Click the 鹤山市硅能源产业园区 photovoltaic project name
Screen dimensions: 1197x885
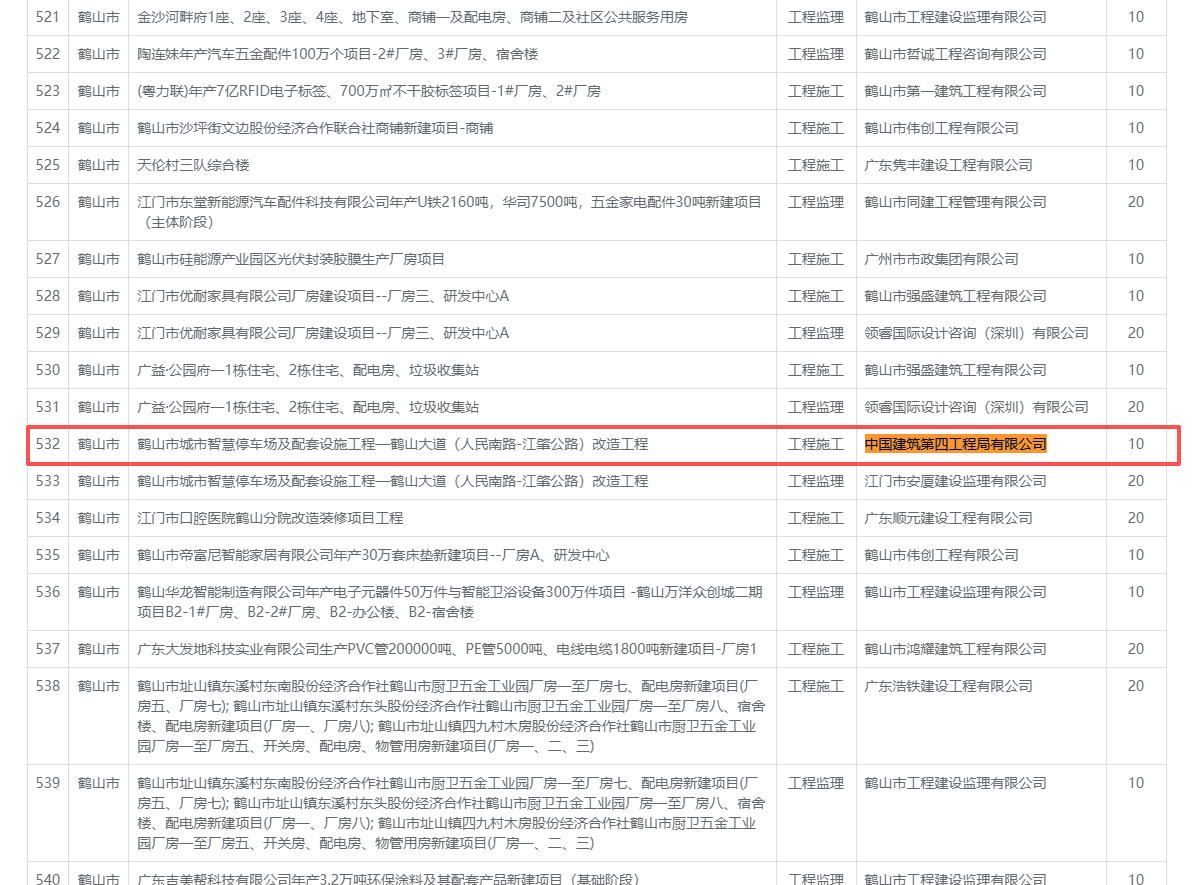click(x=291, y=259)
